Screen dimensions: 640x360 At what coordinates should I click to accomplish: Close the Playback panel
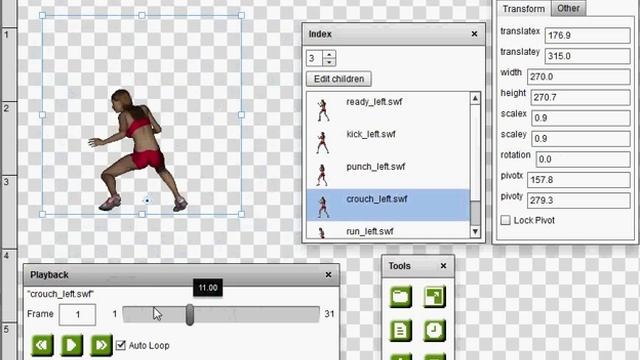click(x=328, y=275)
